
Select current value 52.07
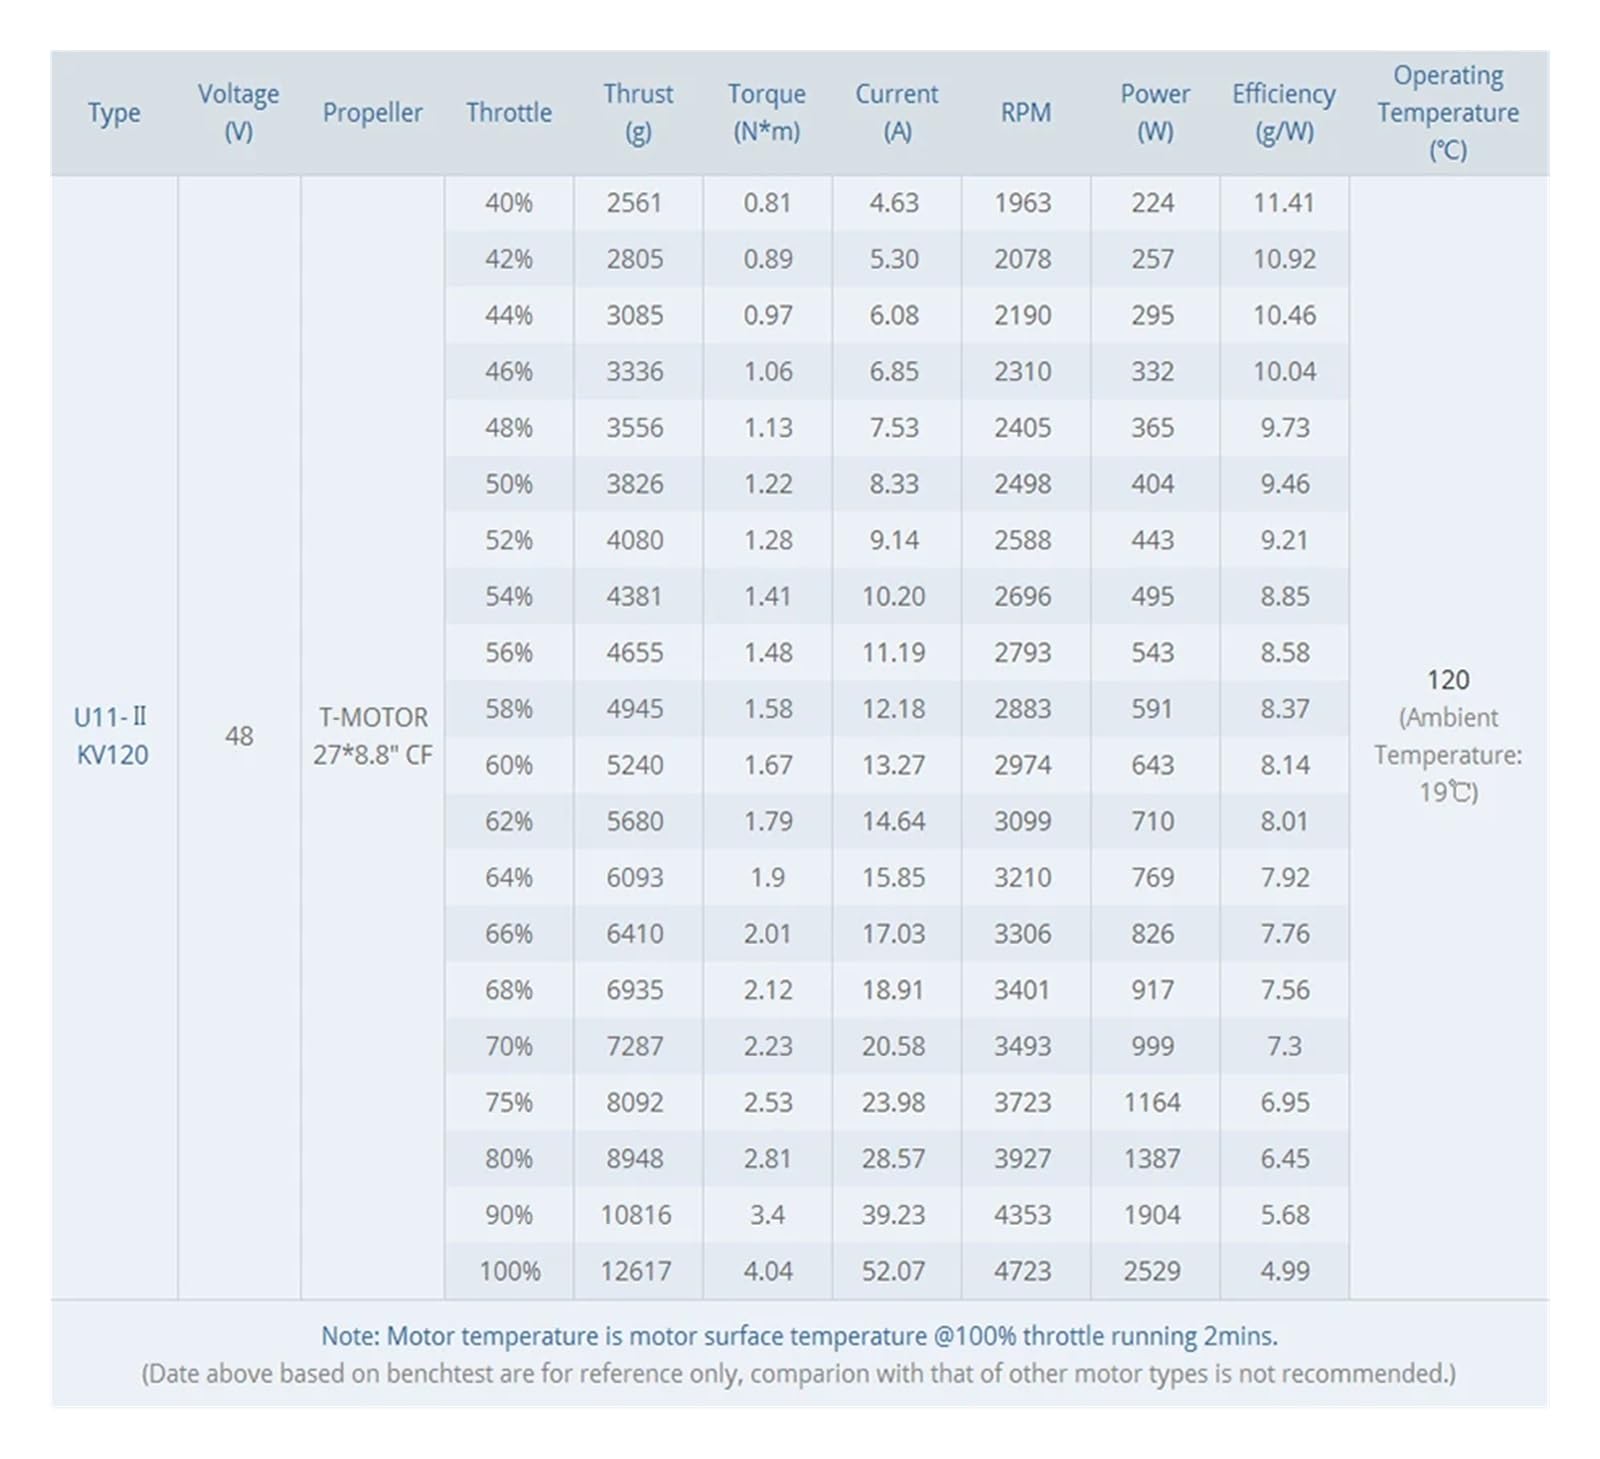click(893, 1271)
